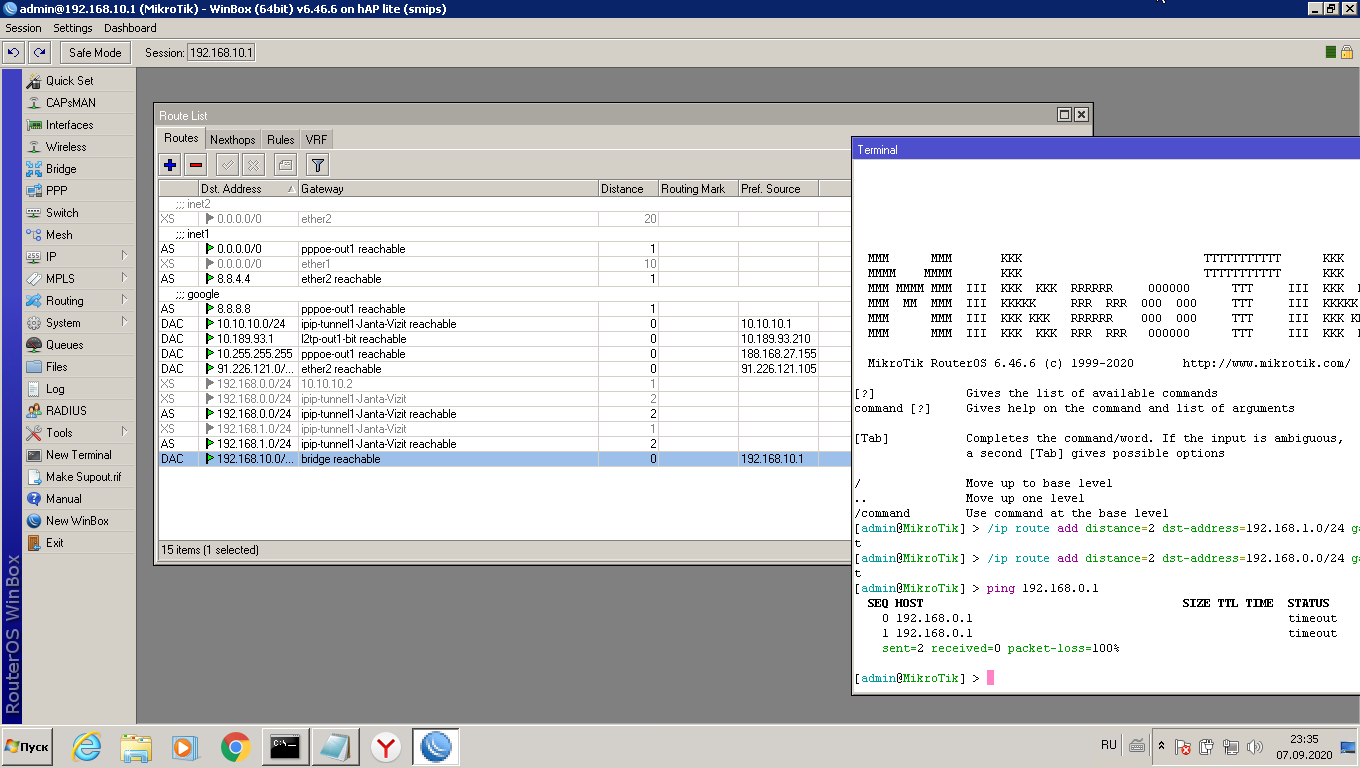
Task: Open Internet Explorer from the taskbar
Action: point(87,747)
